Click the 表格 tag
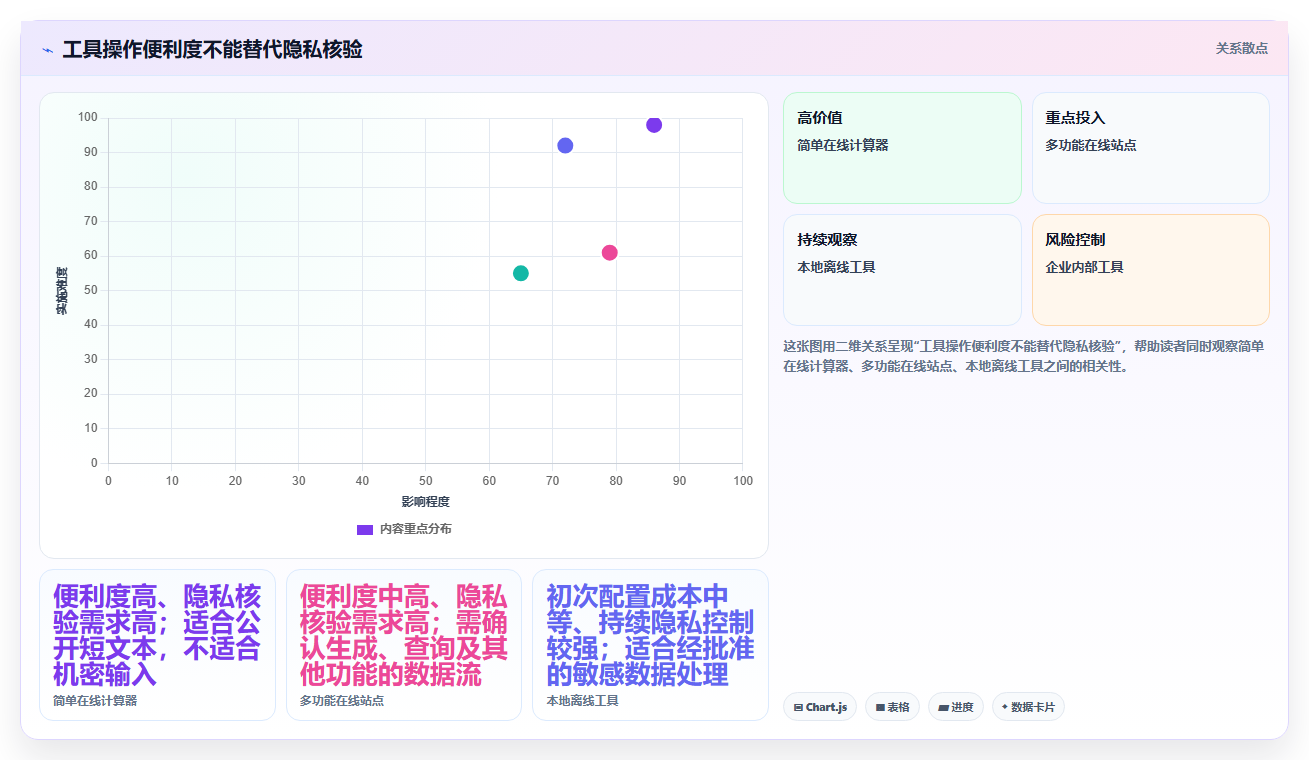Screen dimensions: 1309x760 pyautogui.click(x=892, y=707)
